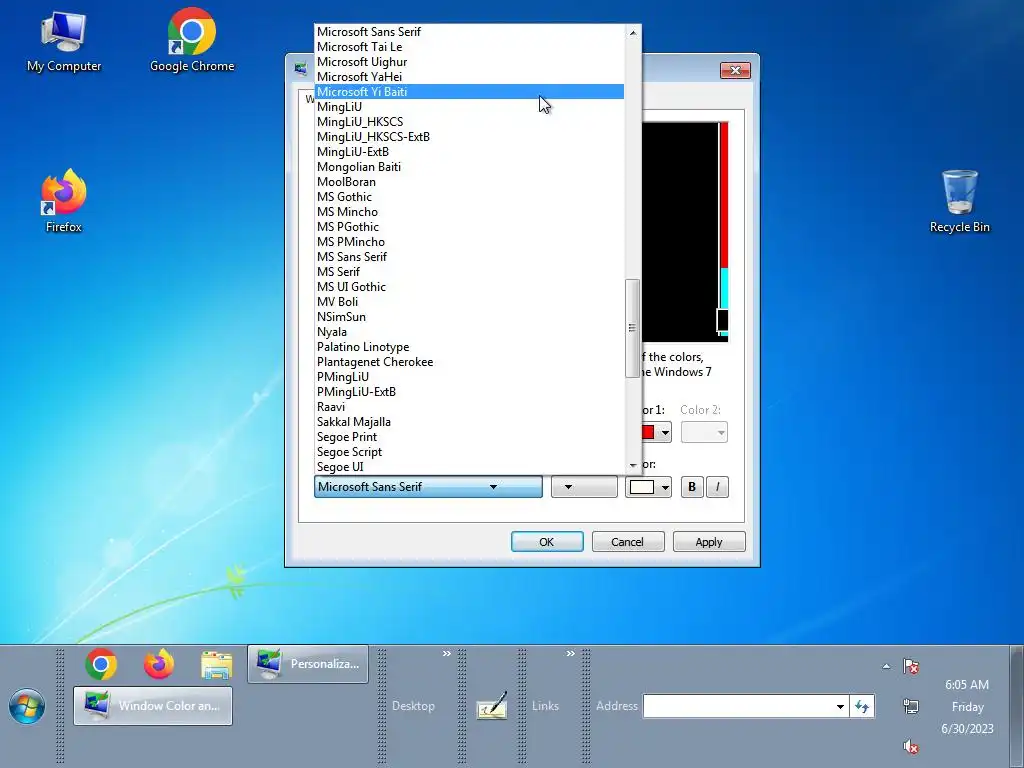Switch to the Personalization taskbar window

coord(308,664)
